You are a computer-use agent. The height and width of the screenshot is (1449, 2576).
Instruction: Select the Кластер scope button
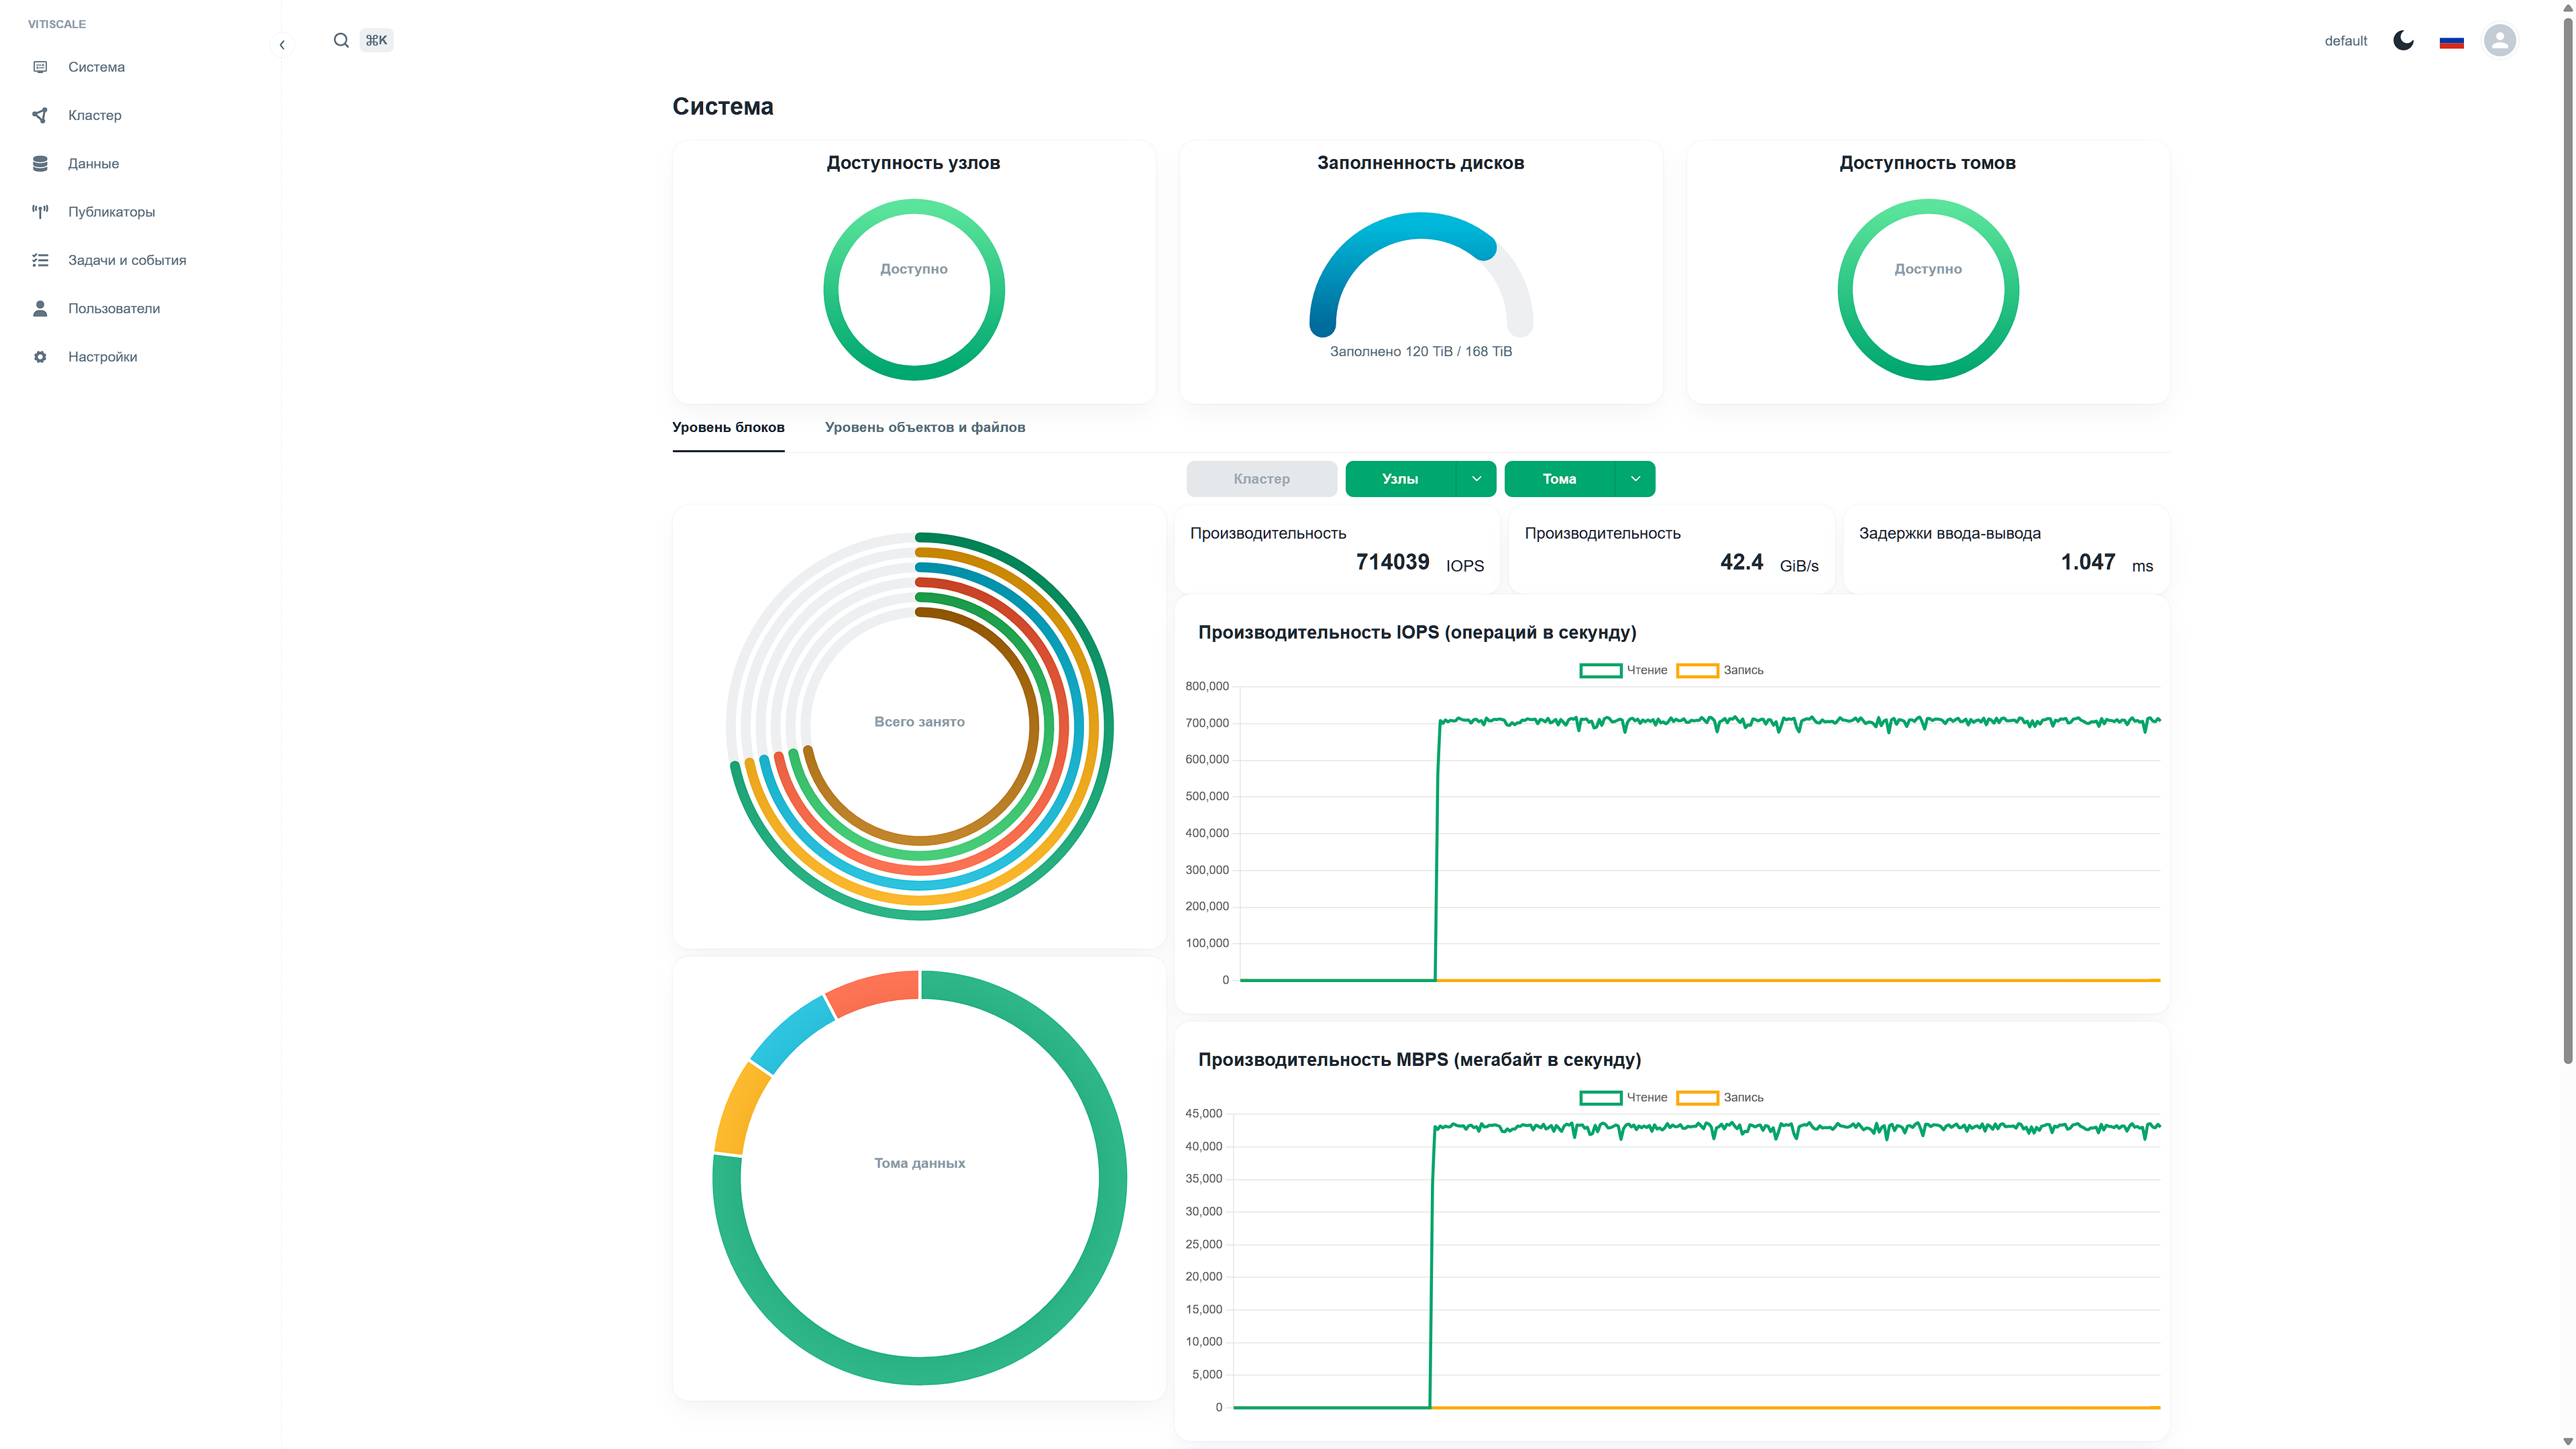click(1261, 479)
